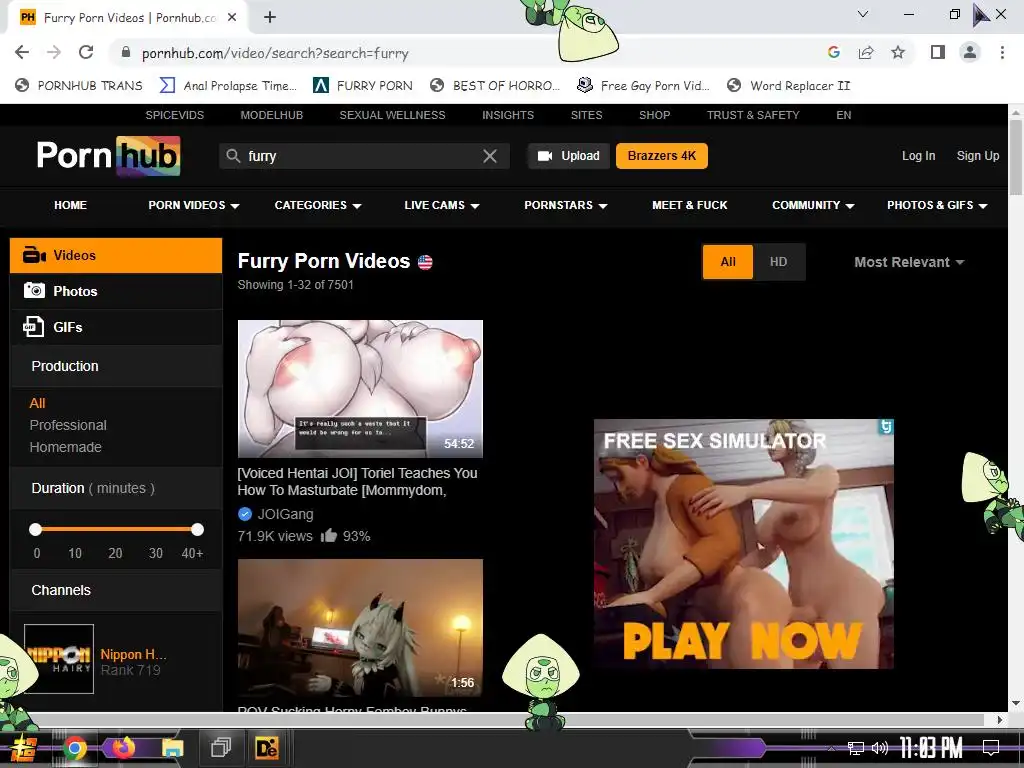
Task: Click the orange Brazzers 4K button
Action: [662, 156]
